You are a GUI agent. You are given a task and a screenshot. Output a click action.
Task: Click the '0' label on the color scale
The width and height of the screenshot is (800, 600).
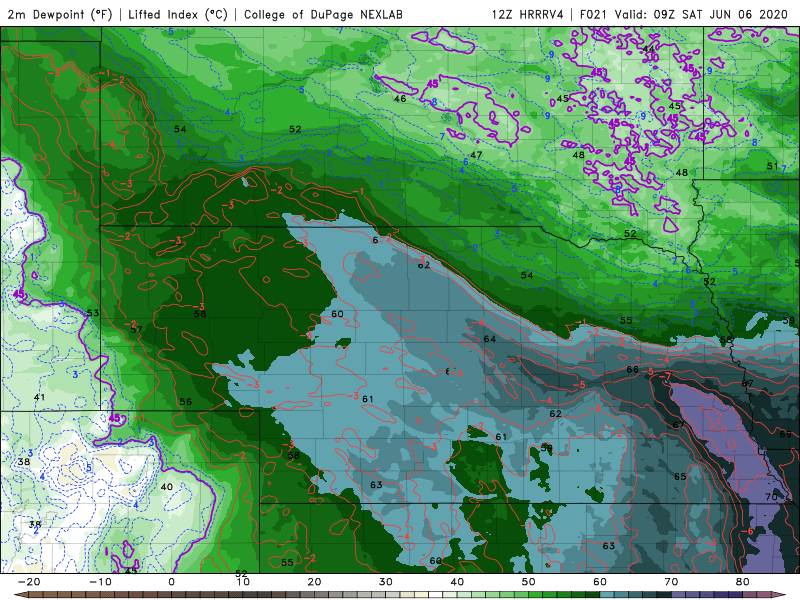tap(171, 582)
